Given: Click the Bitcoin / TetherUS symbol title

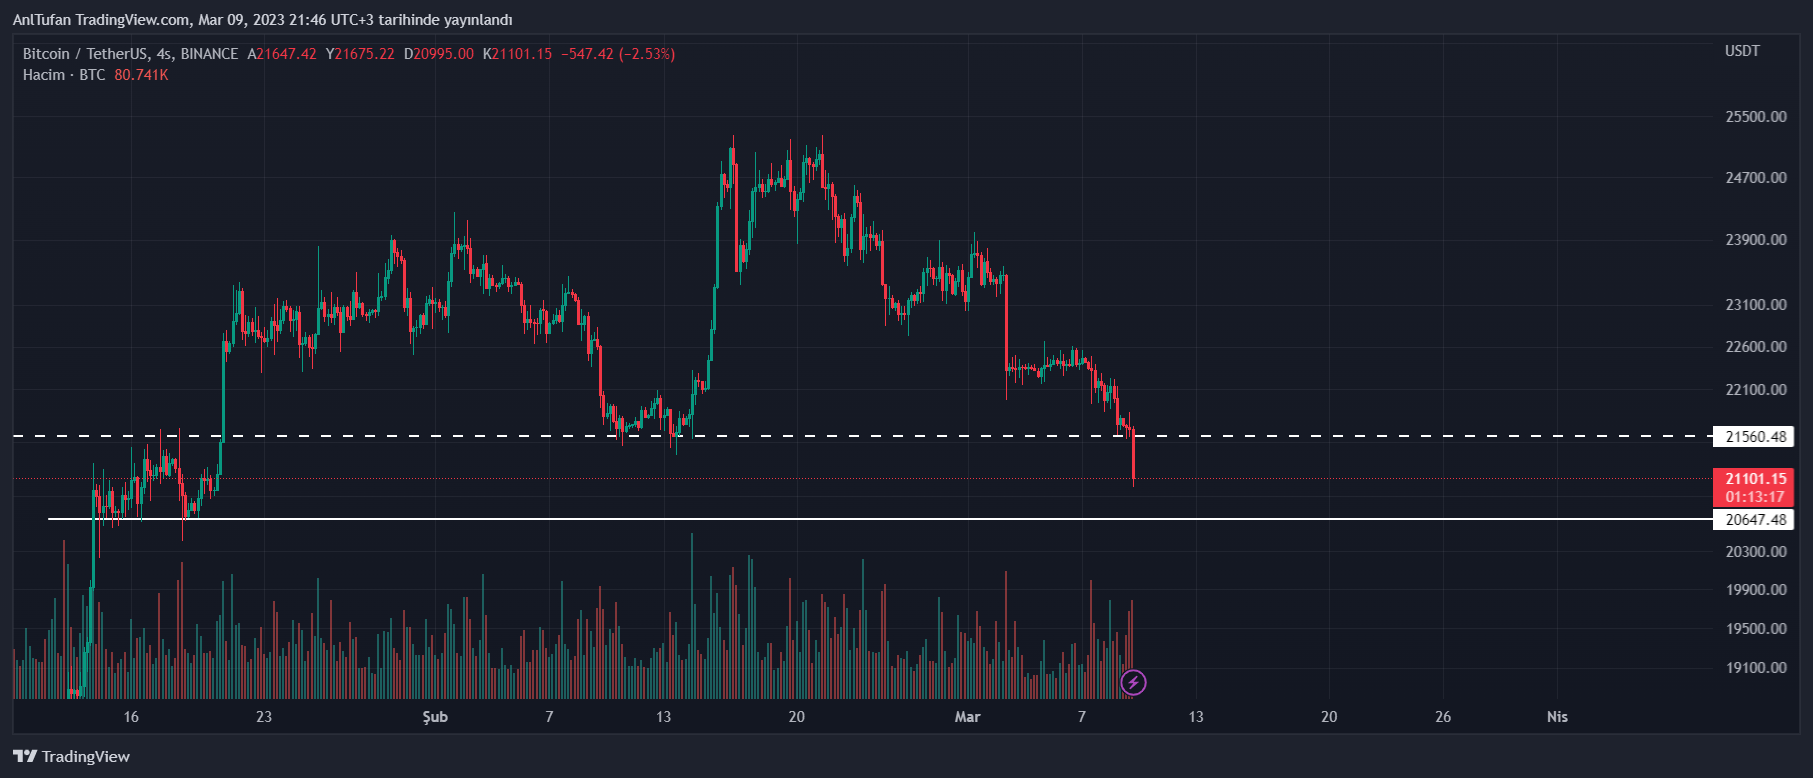Looking at the screenshot, I should [130, 54].
